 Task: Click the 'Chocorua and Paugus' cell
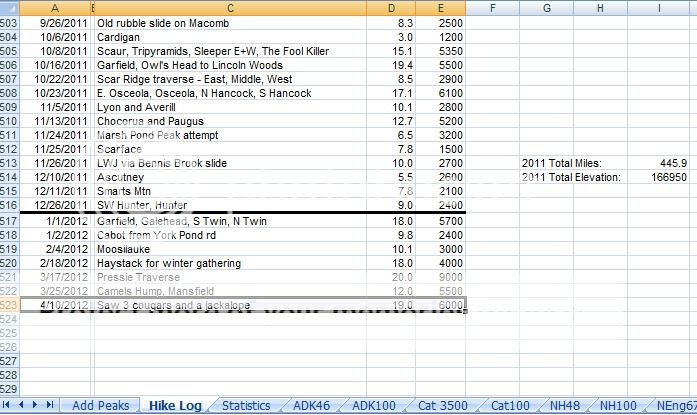[230, 121]
